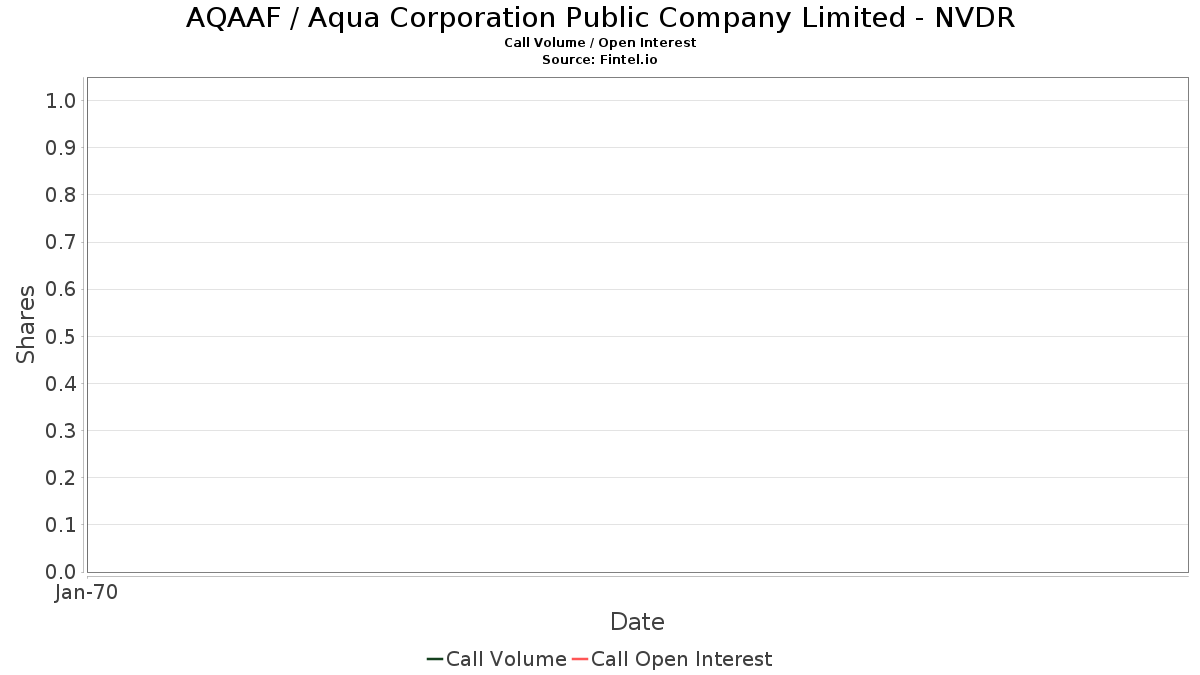Screen dimensions: 1200x675
Task: Click the 0.6 y-axis tick label
Action: point(61,289)
